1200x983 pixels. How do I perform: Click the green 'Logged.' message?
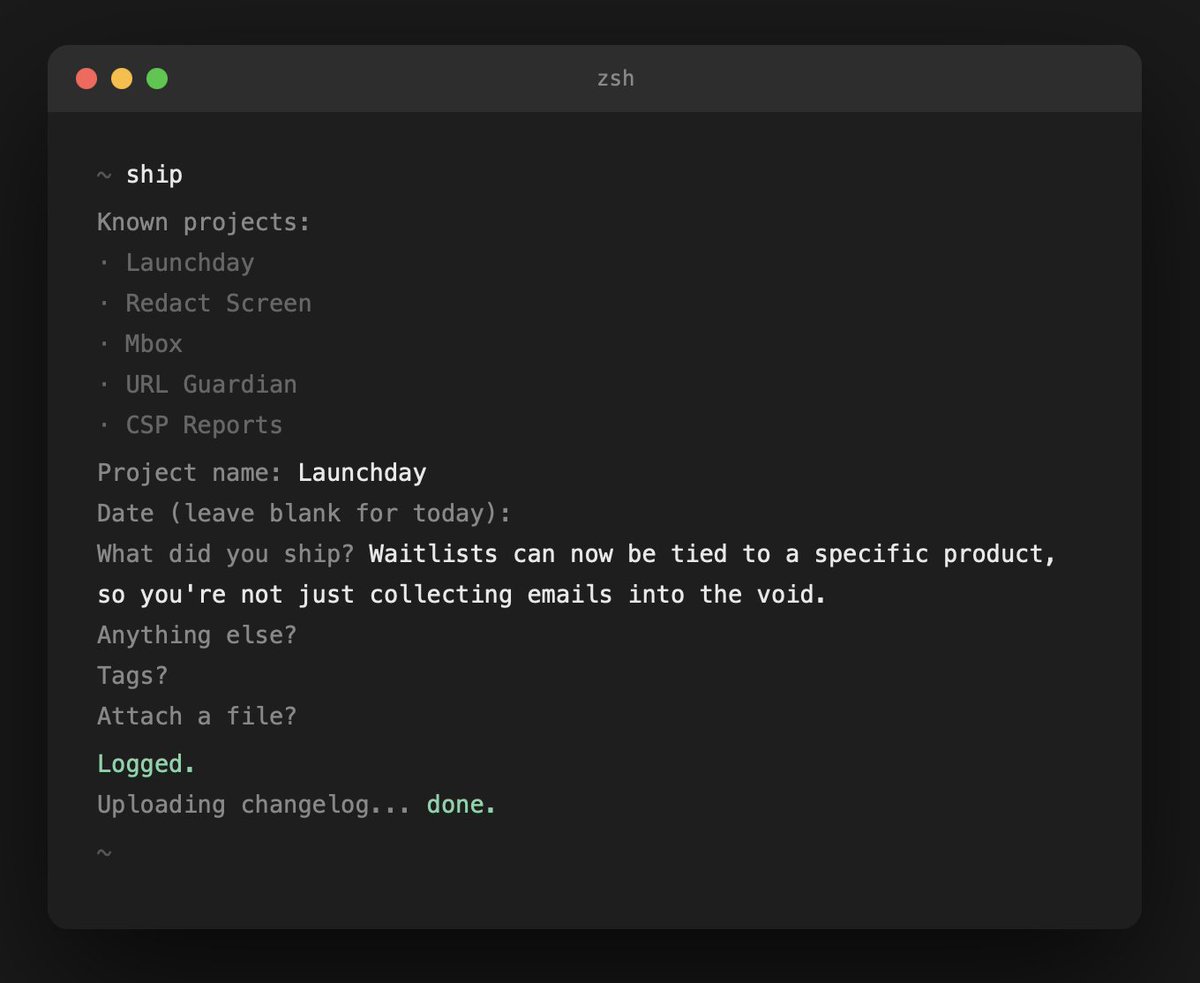pyautogui.click(x=146, y=764)
